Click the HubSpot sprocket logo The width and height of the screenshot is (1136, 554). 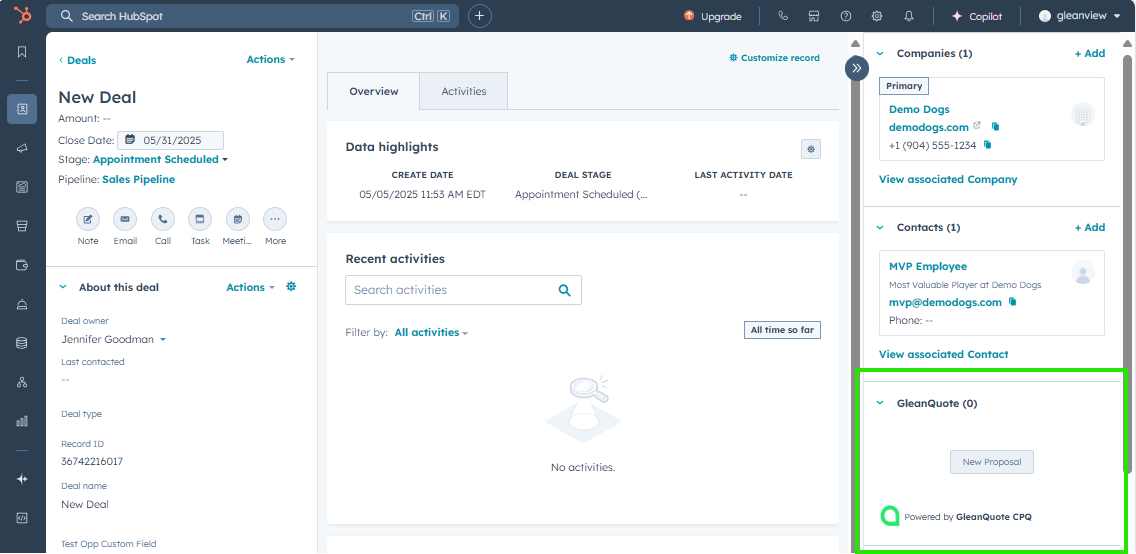click(x=22, y=16)
